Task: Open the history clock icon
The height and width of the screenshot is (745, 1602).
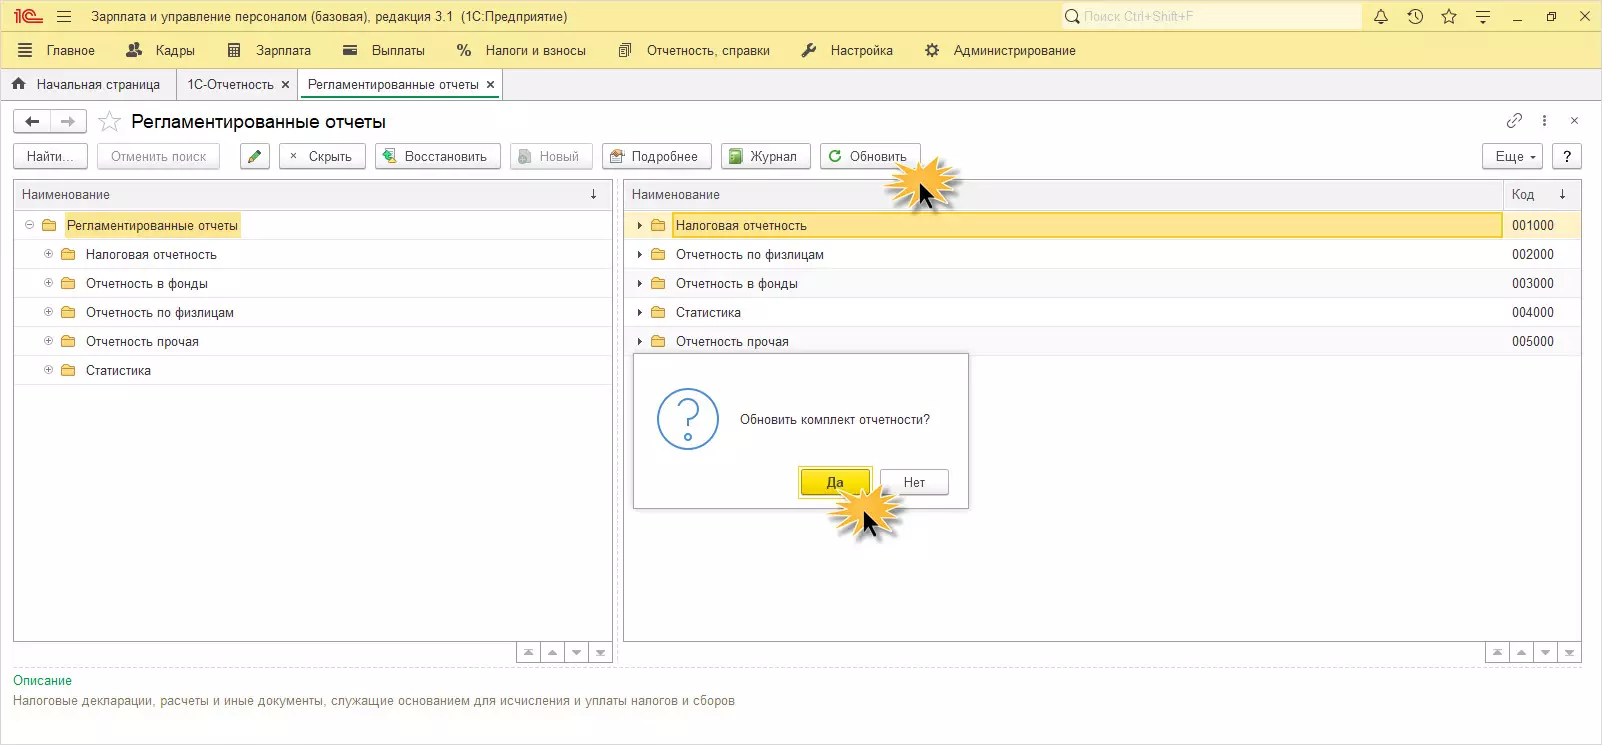Action: (x=1415, y=17)
